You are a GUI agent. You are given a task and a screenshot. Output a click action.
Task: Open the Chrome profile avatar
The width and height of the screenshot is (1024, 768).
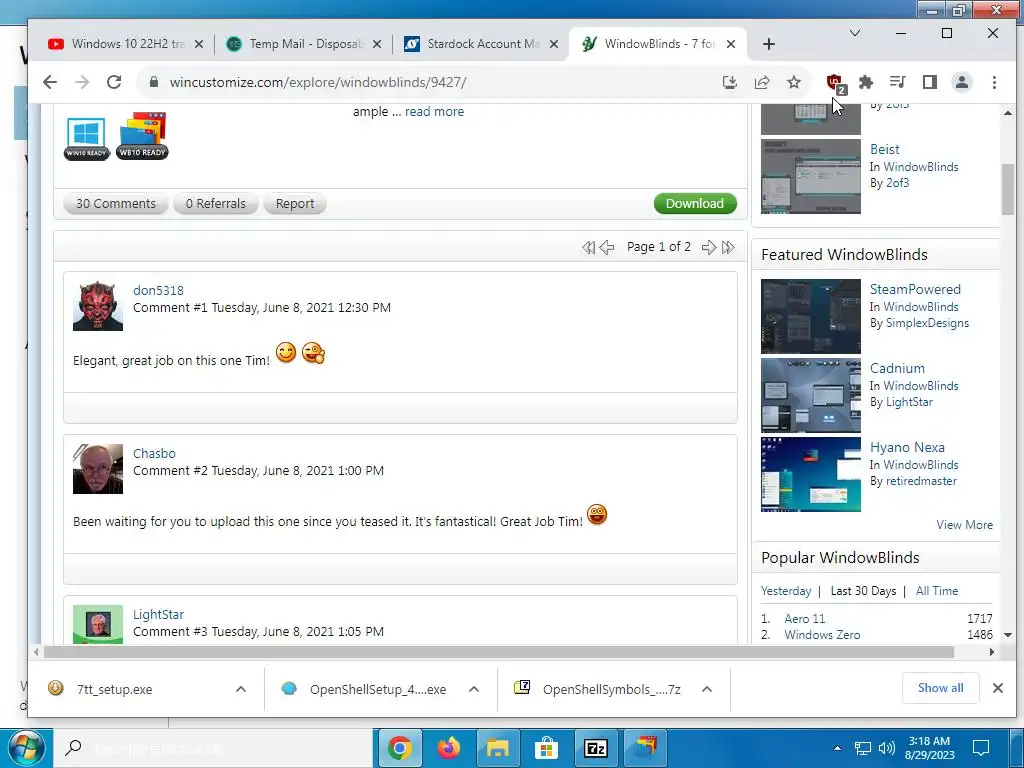coord(962,82)
